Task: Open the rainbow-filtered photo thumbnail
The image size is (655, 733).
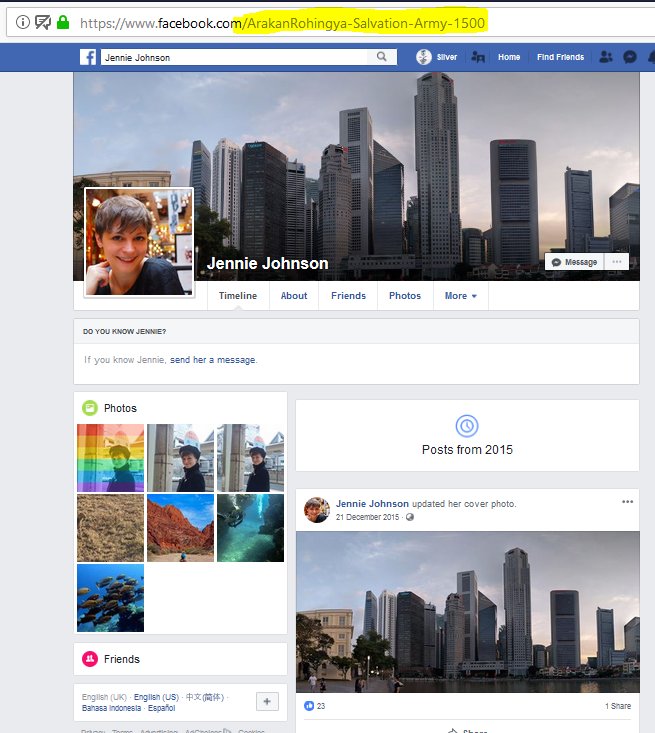Action: [x=110, y=458]
